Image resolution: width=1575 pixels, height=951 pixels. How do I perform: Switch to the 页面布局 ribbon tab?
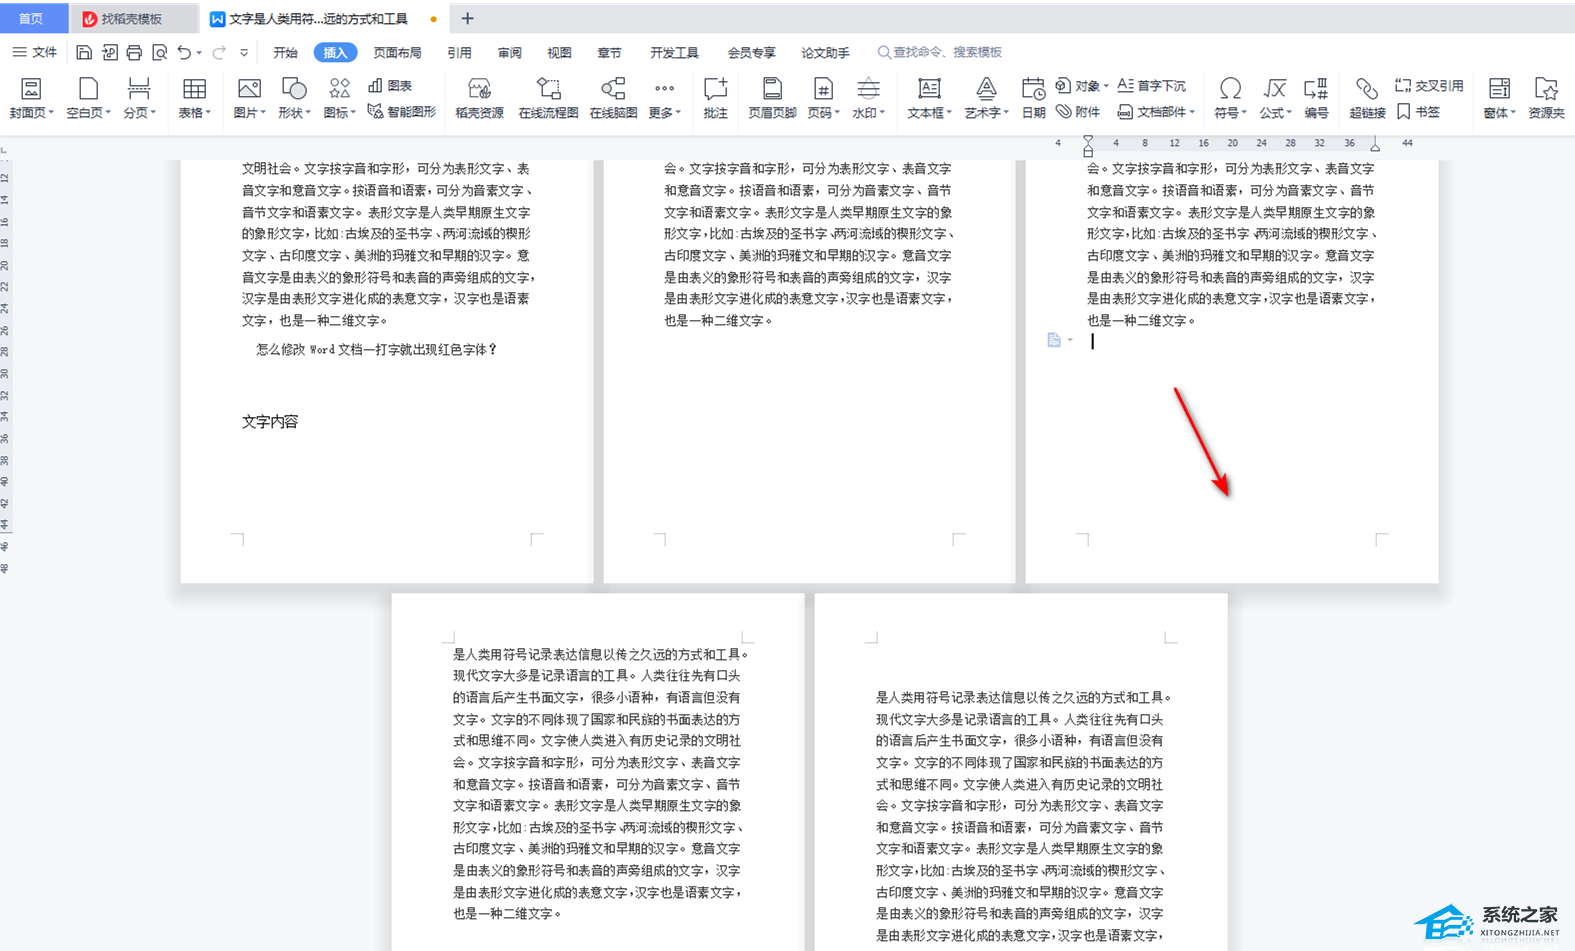[397, 52]
